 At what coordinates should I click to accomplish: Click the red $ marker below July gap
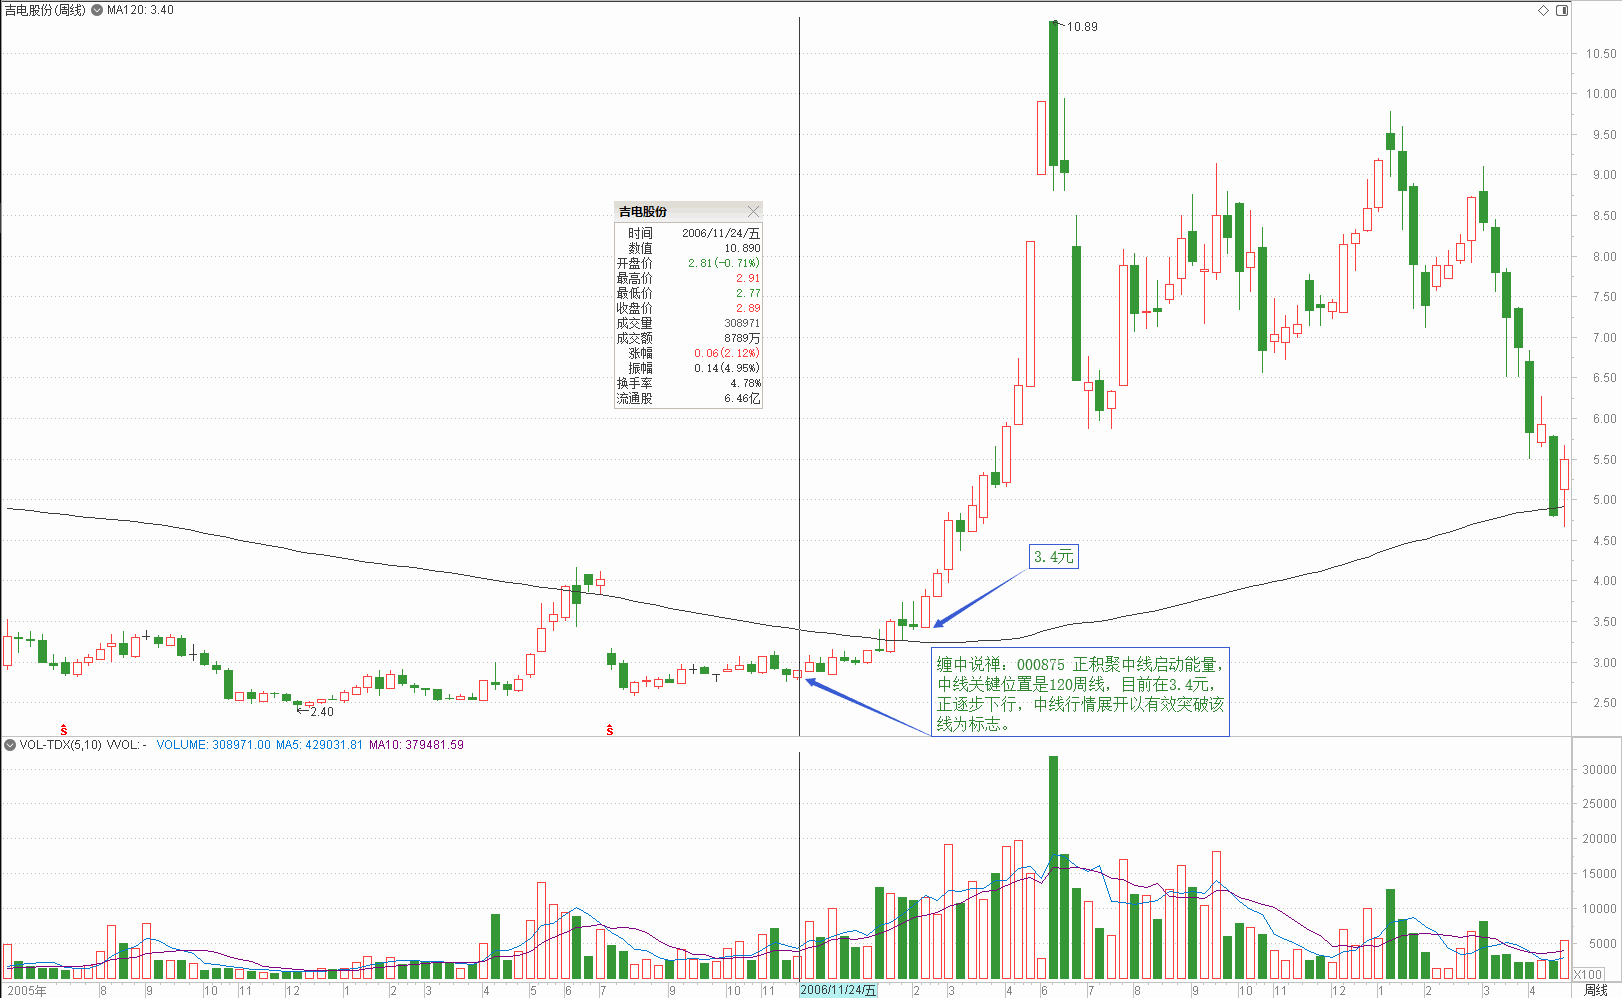click(x=610, y=731)
